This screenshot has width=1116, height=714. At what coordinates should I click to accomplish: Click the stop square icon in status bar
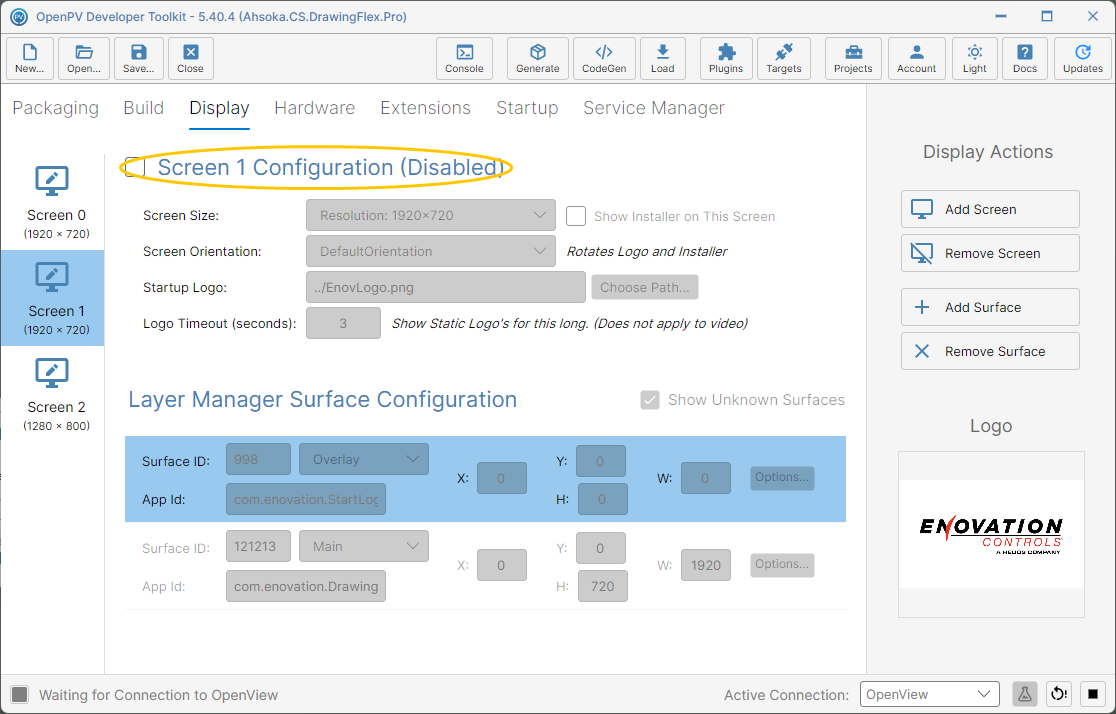[x=1093, y=694]
